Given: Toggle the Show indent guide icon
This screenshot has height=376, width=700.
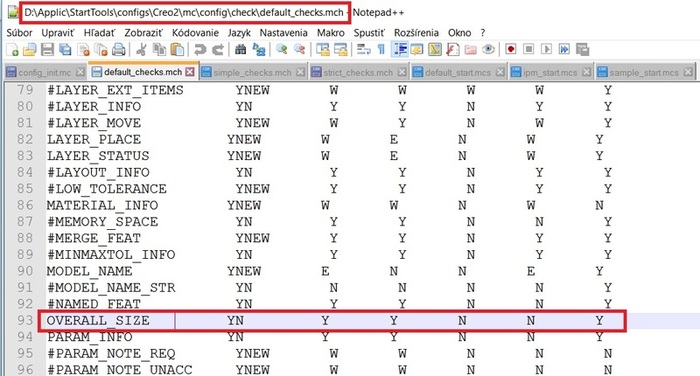Looking at the screenshot, I should (400, 50).
